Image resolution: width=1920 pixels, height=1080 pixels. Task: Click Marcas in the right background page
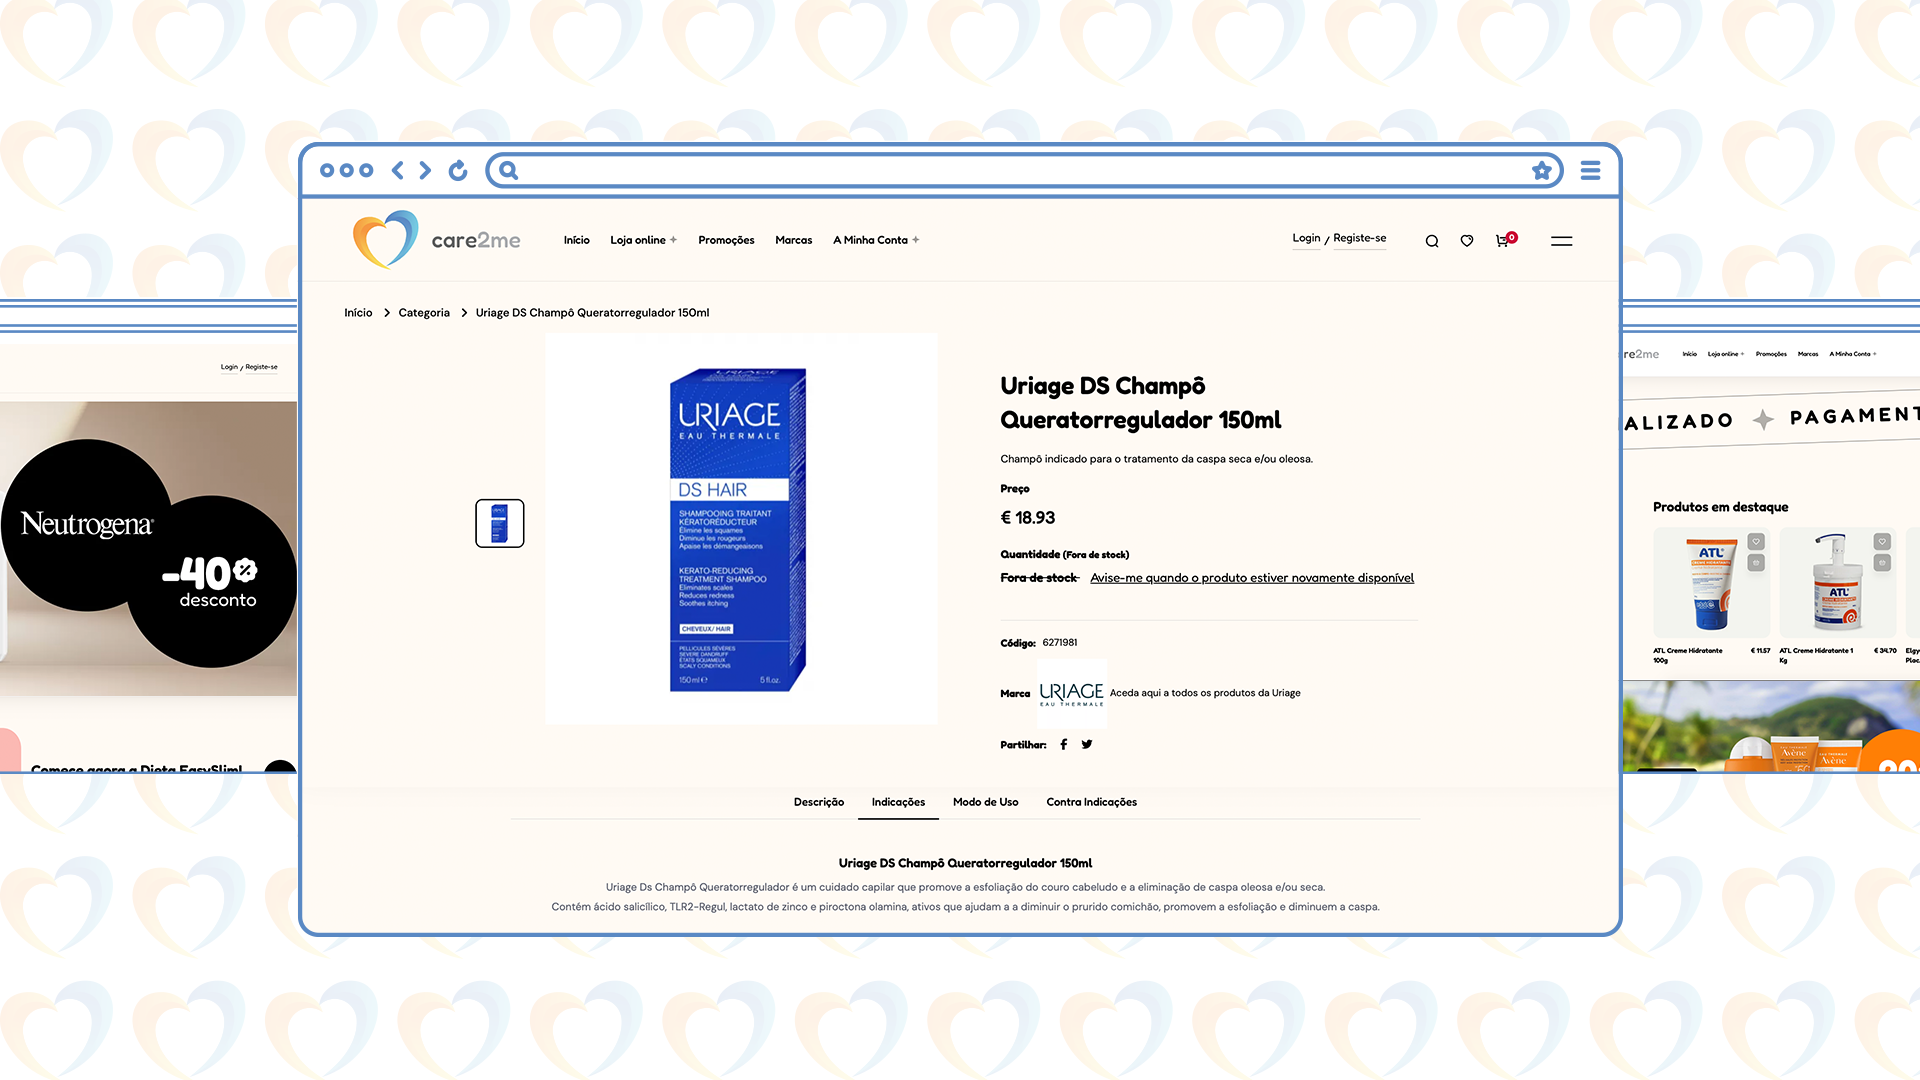[x=1808, y=354]
